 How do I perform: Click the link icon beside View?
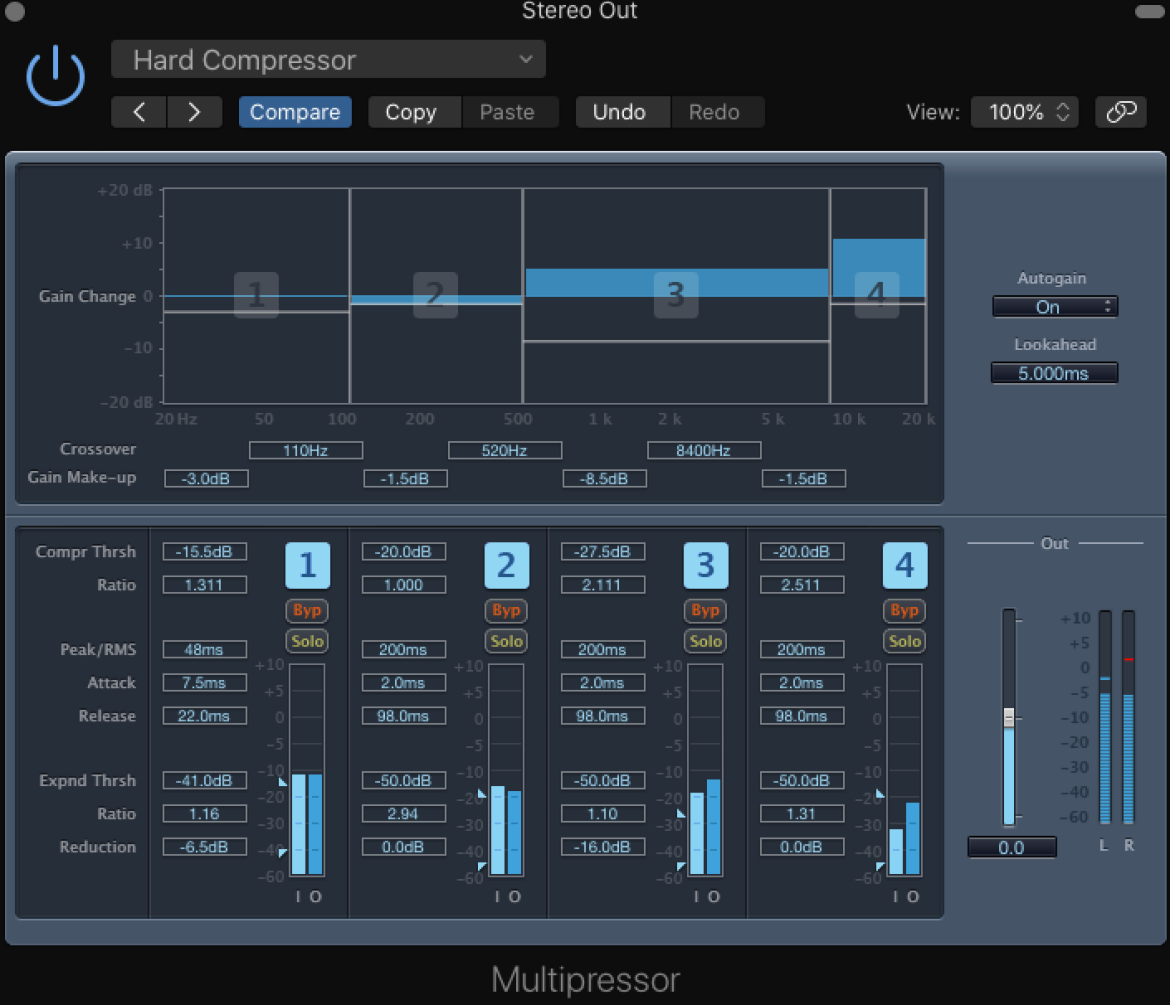click(x=1121, y=112)
